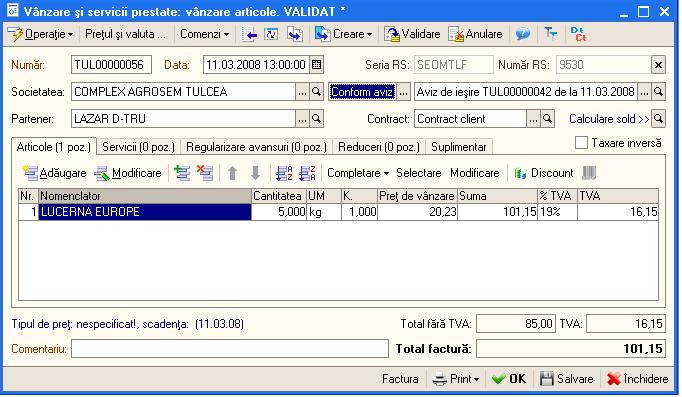Click magnifier icon next to Societatea
Viewport: 682px width, 397px height.
(317, 92)
